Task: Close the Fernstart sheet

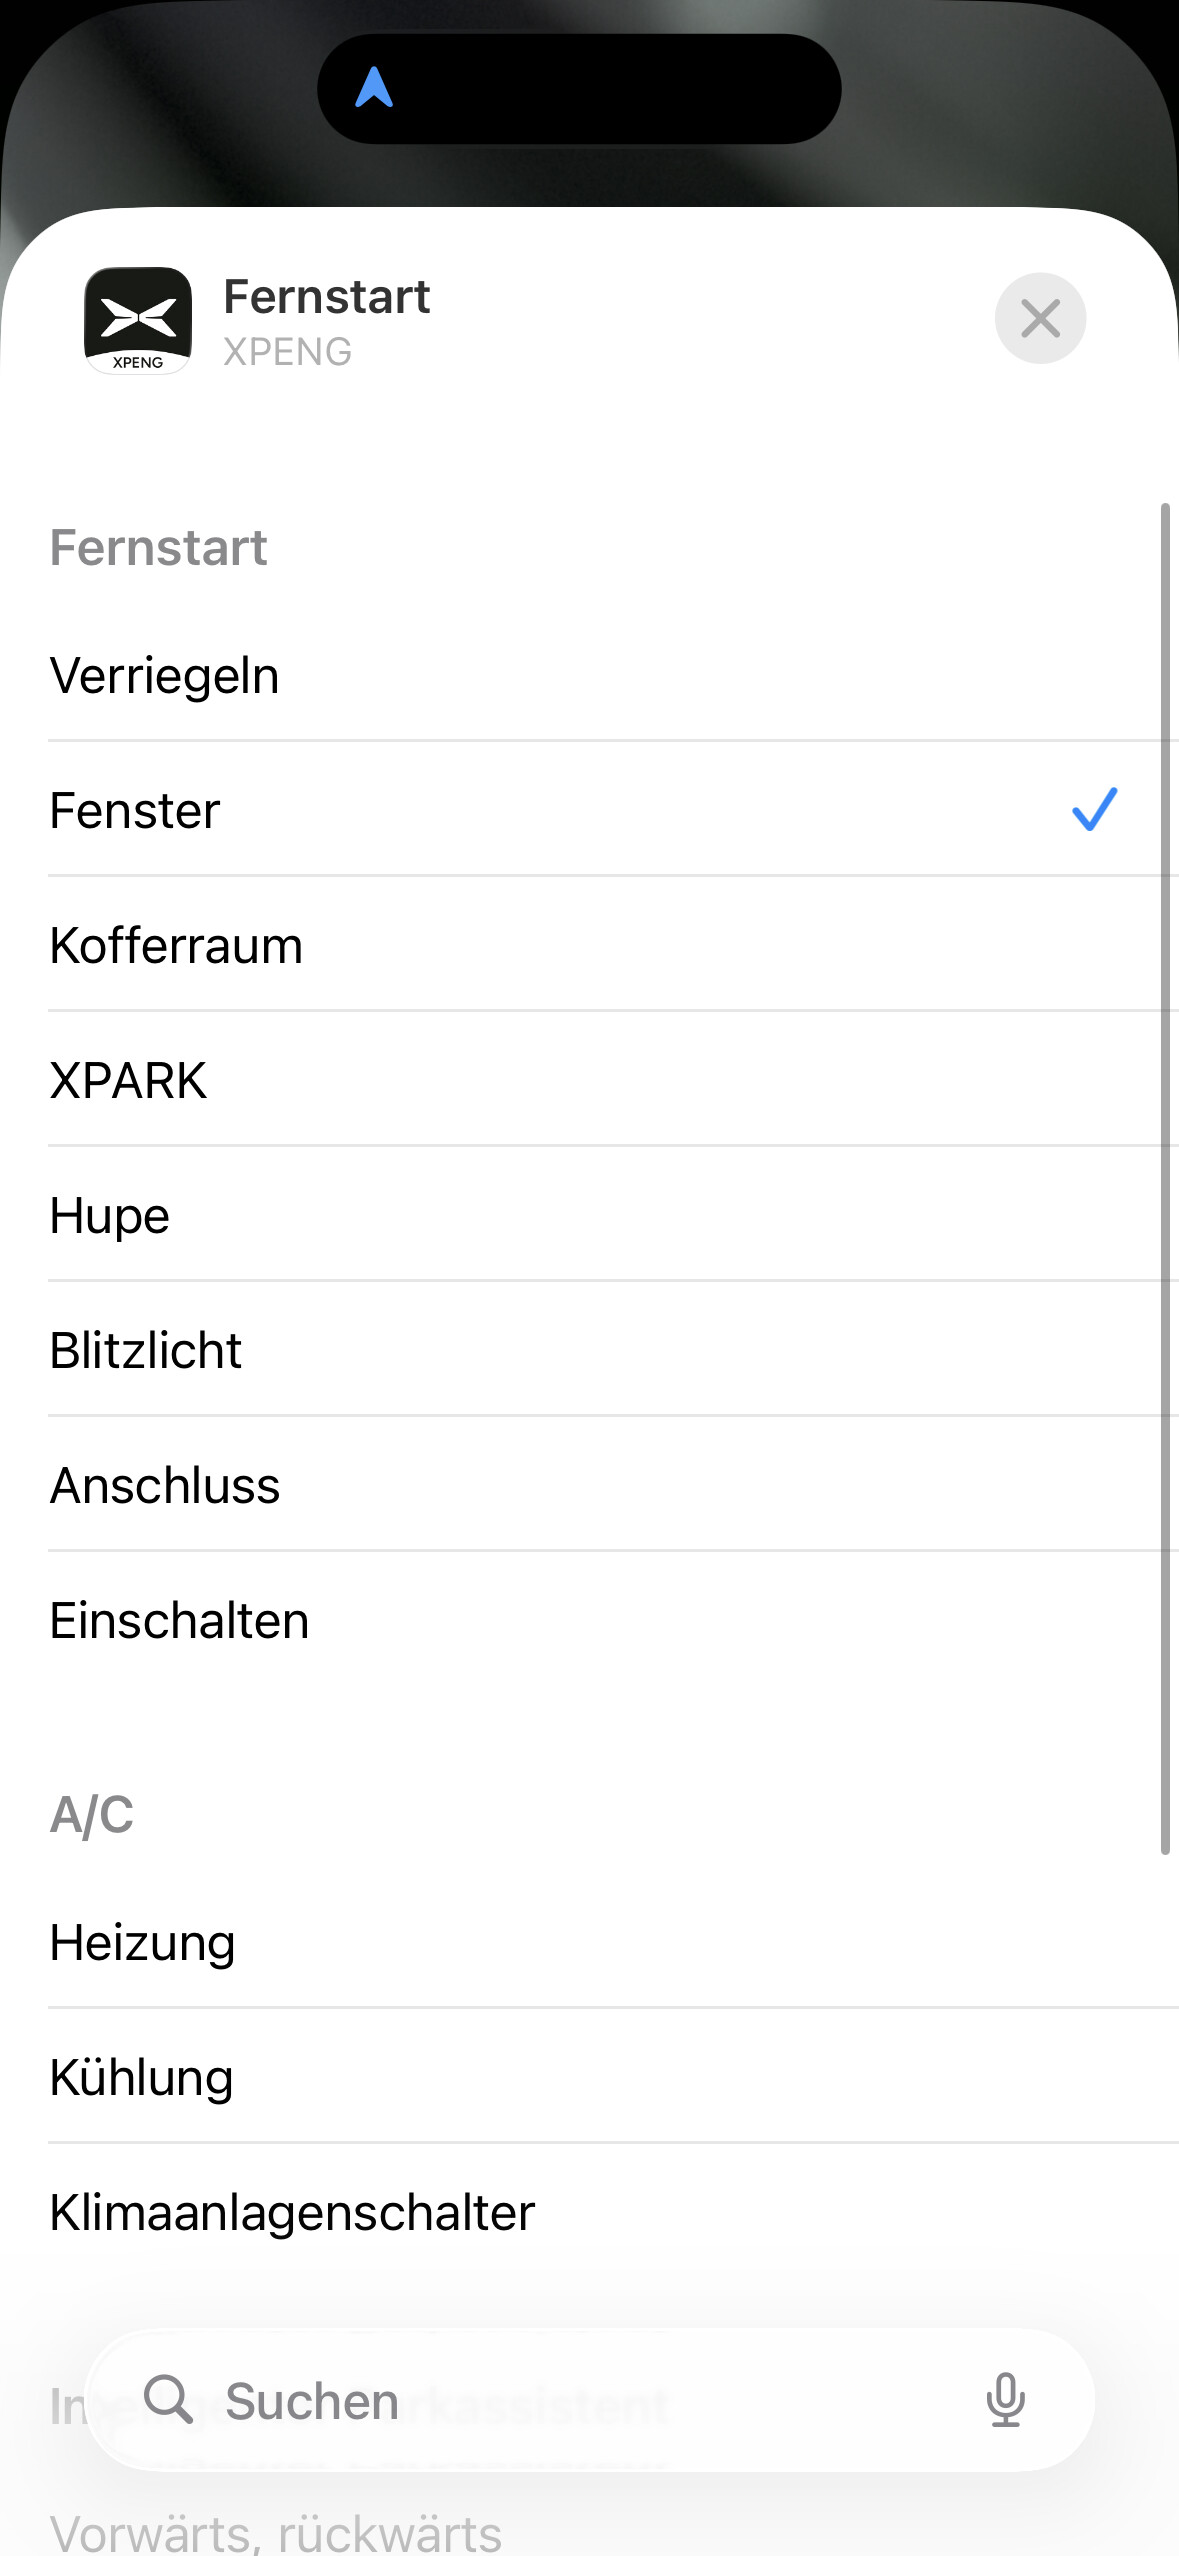Action: 1040,319
